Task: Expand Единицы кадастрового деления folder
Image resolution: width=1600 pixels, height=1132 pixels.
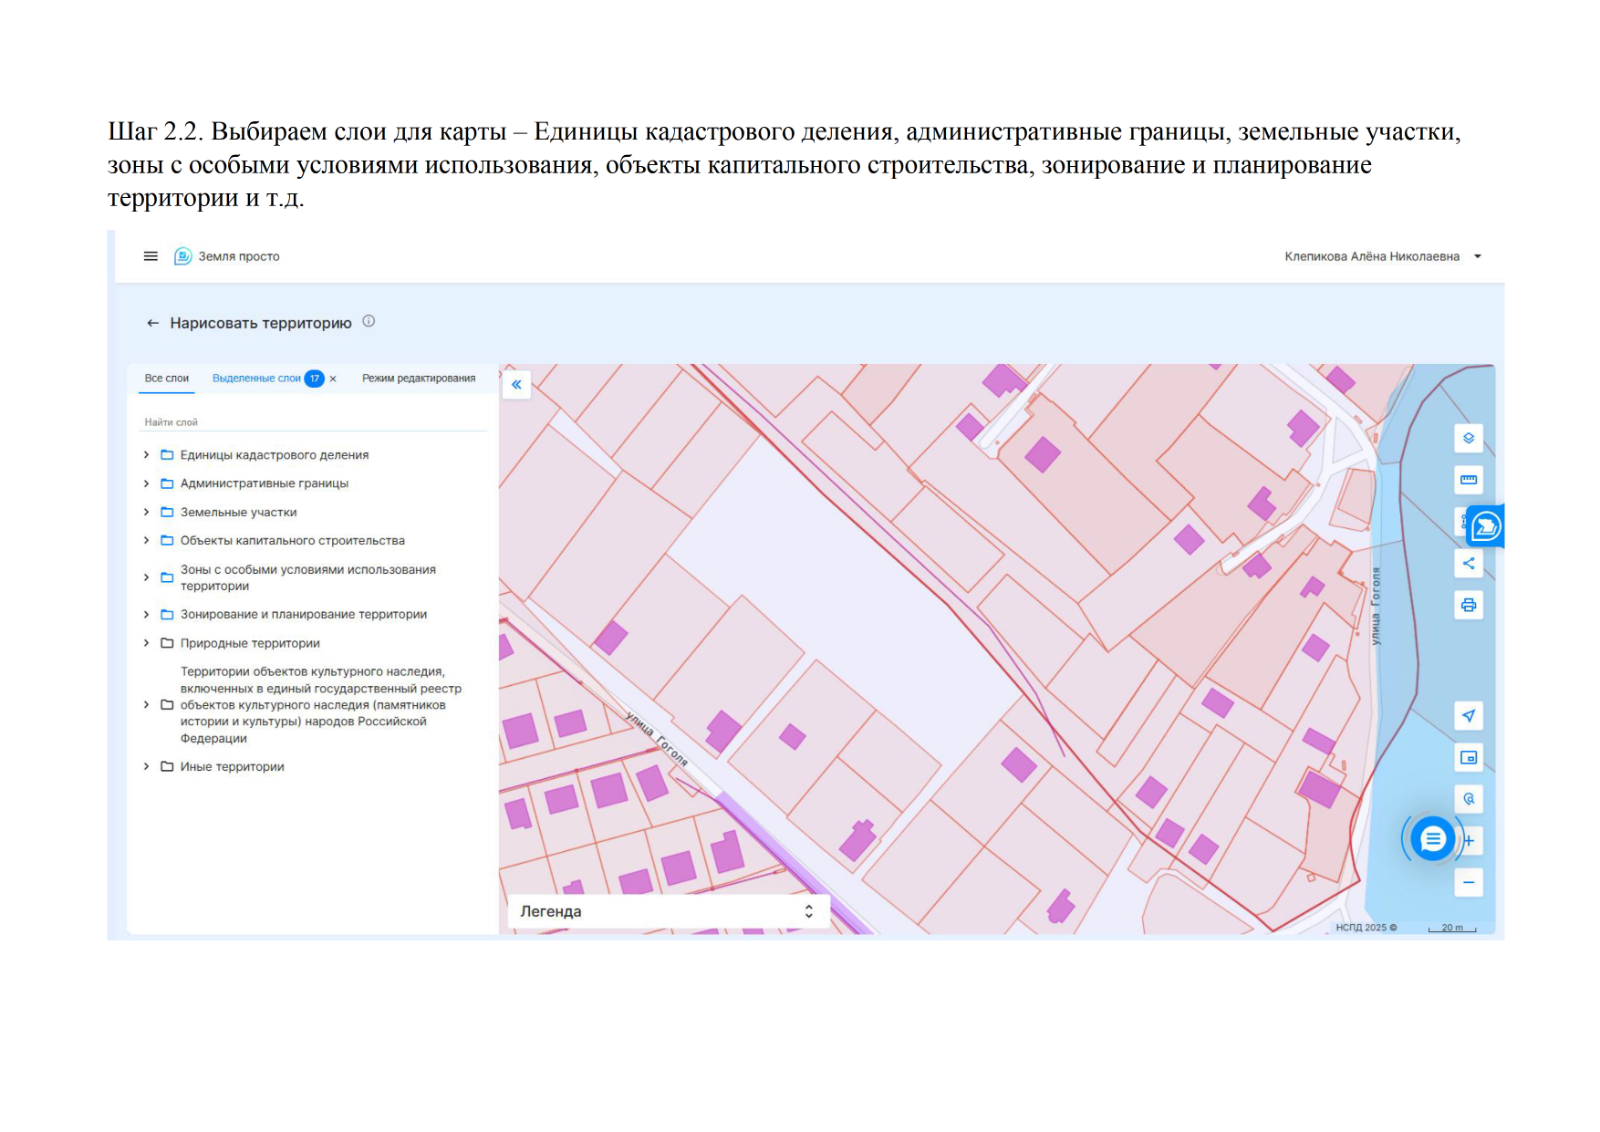Action: (146, 455)
